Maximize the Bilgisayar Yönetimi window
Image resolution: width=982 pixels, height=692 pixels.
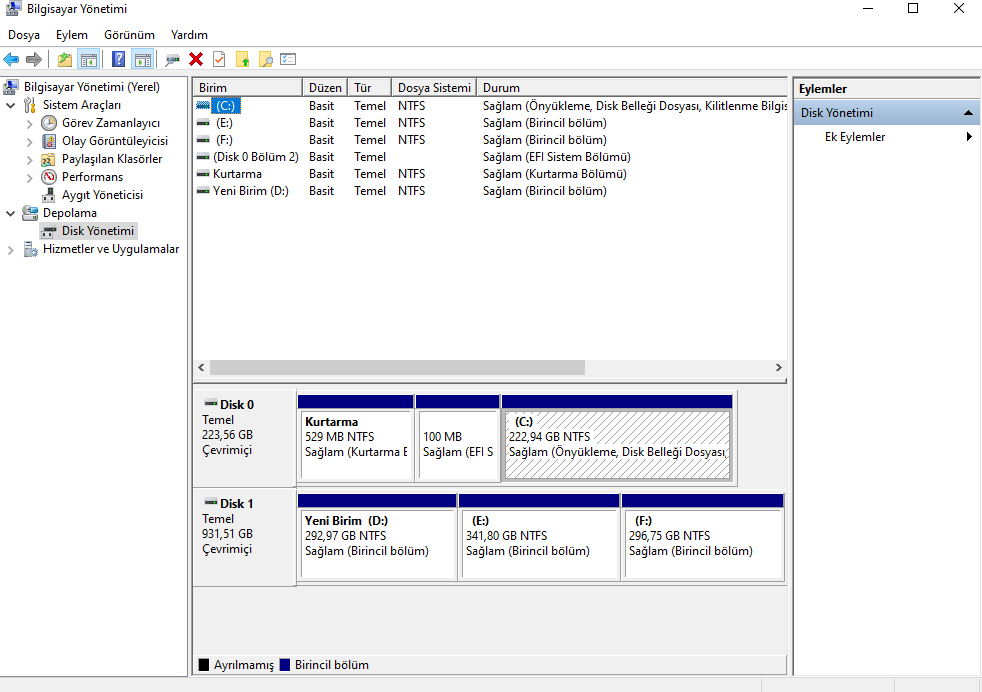click(913, 9)
